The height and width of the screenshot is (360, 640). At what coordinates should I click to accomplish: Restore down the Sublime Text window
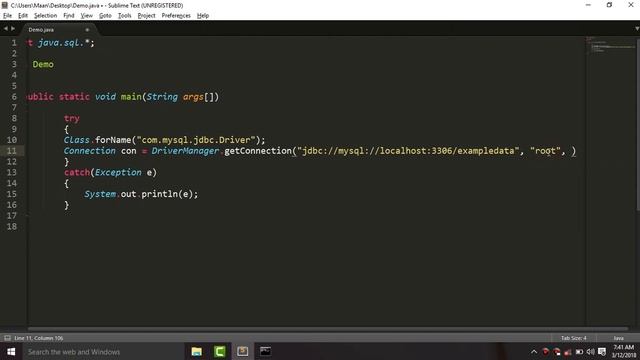609,5
